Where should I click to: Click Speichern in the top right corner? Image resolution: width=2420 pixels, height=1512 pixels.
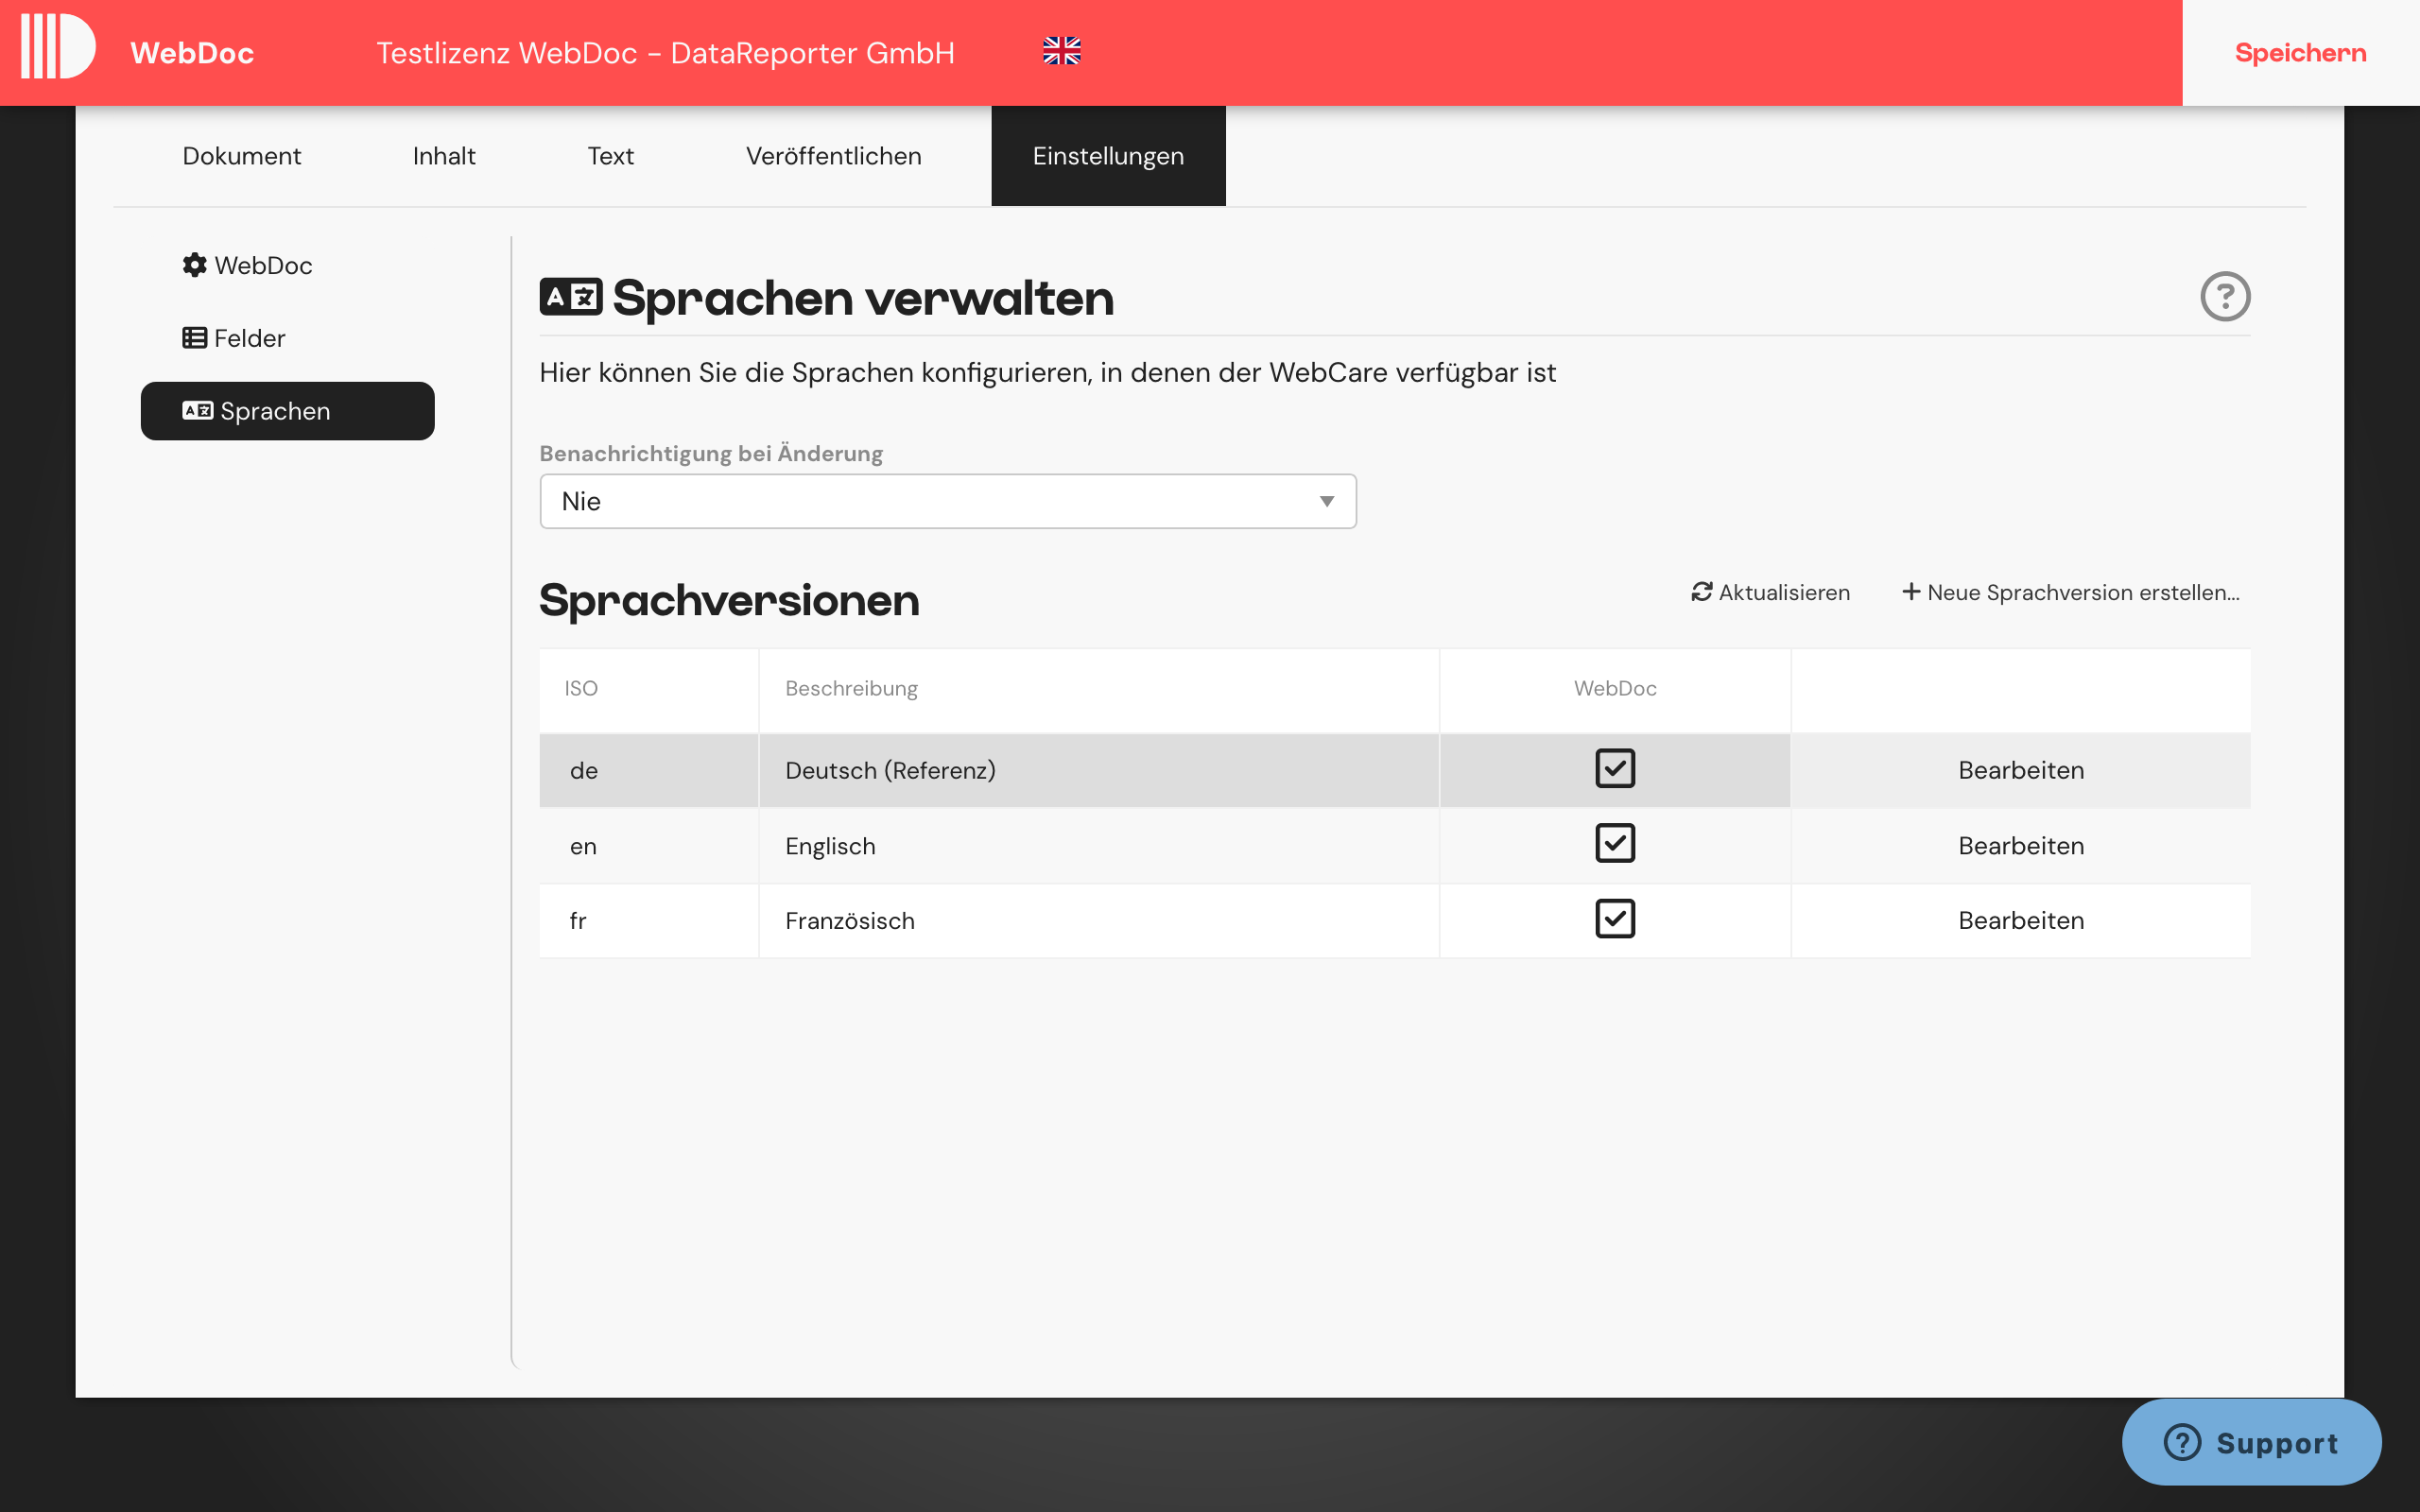pyautogui.click(x=2299, y=52)
